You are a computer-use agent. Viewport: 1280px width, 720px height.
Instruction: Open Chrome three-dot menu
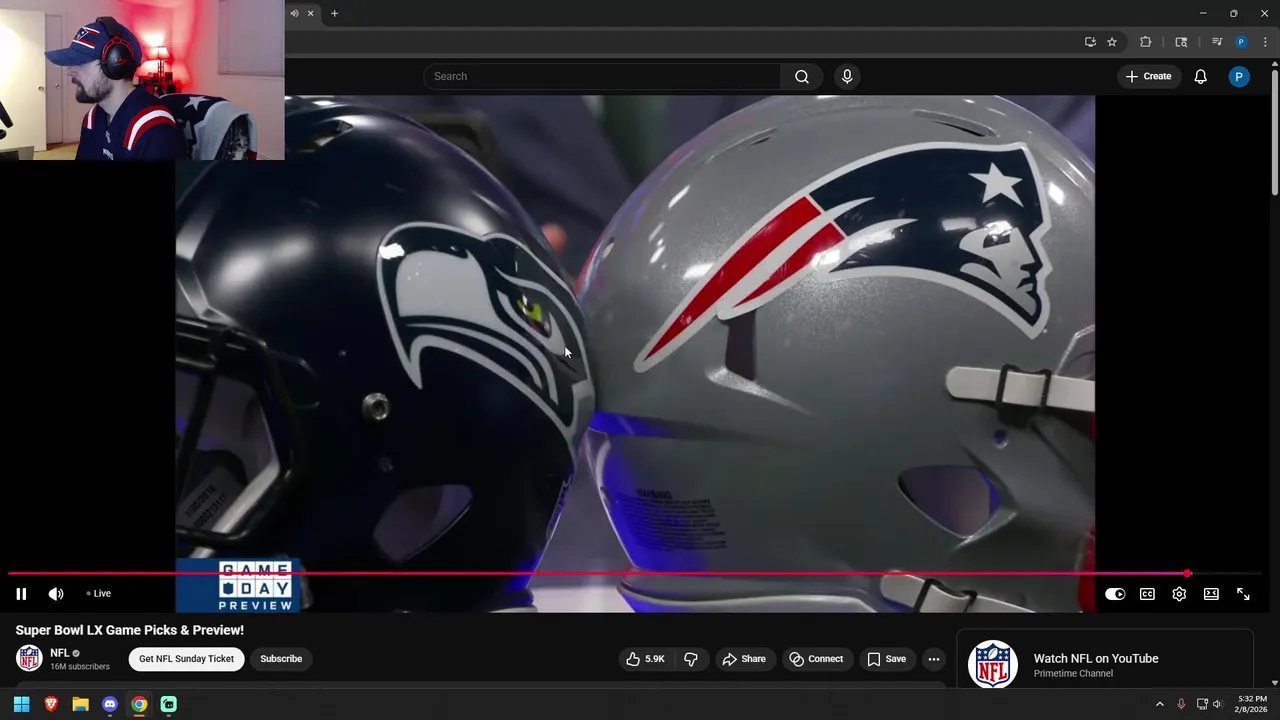pos(1265,42)
